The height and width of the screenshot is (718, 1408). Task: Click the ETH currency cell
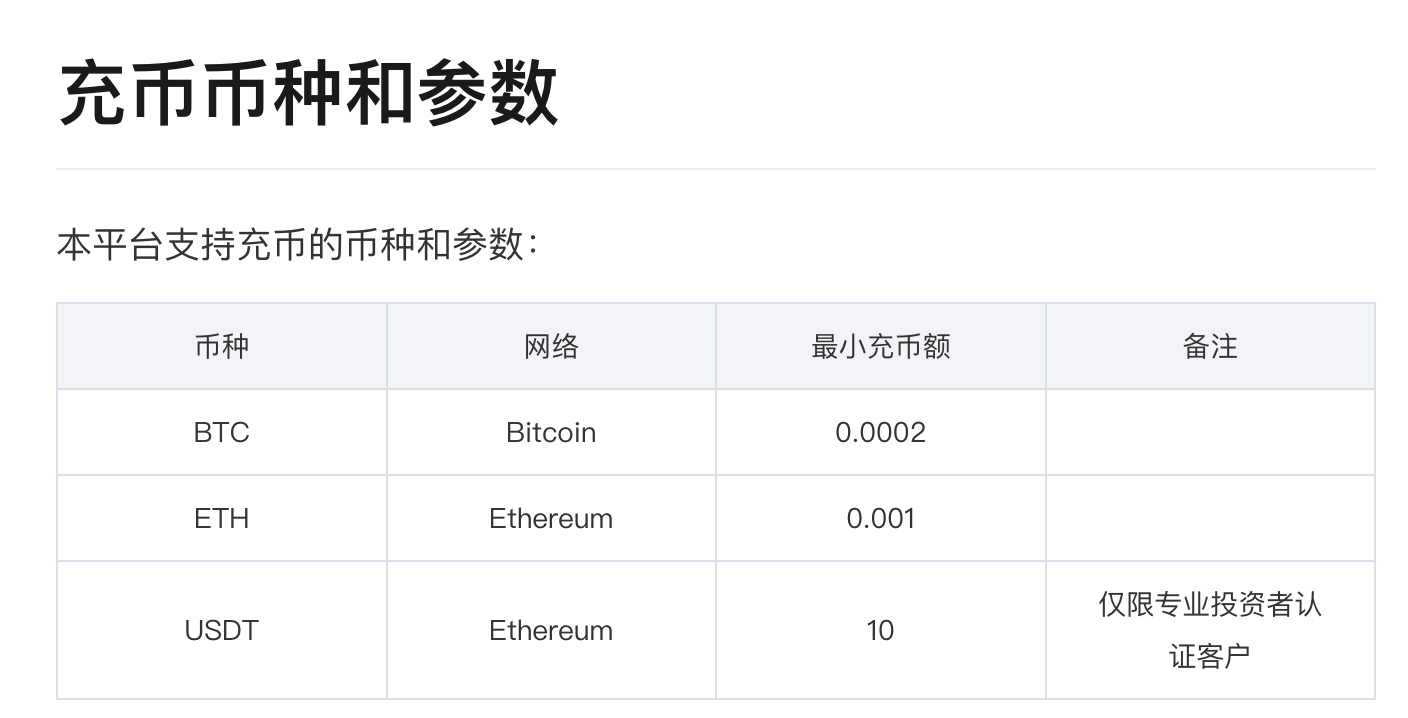222,518
